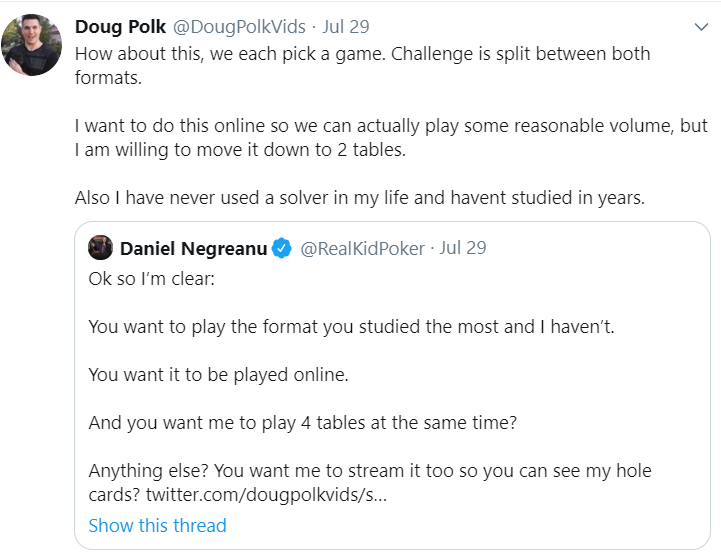Click the 'move it down to 2 tables' paragraph
721x556 pixels.
click(391, 138)
